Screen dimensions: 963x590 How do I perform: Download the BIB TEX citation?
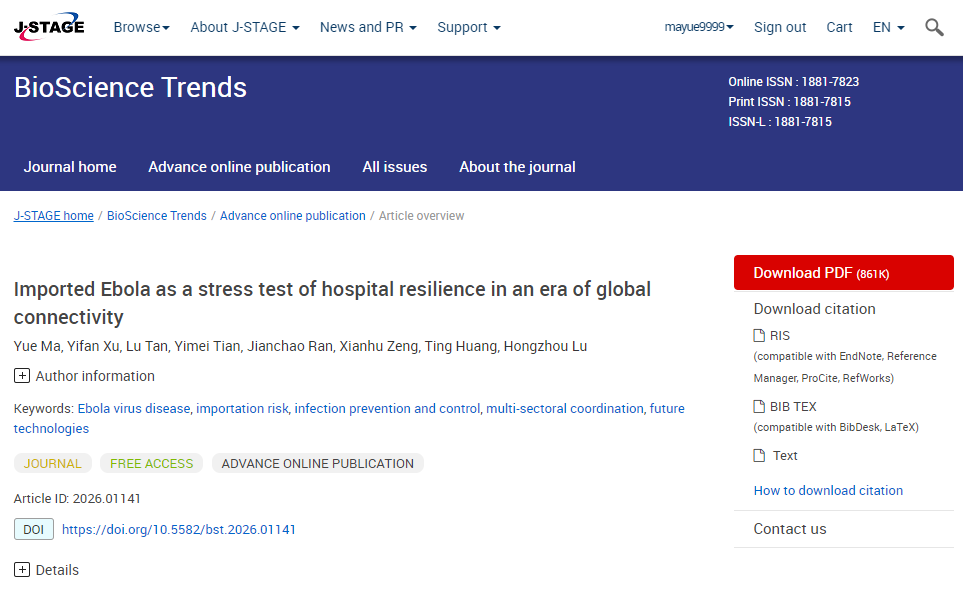793,406
